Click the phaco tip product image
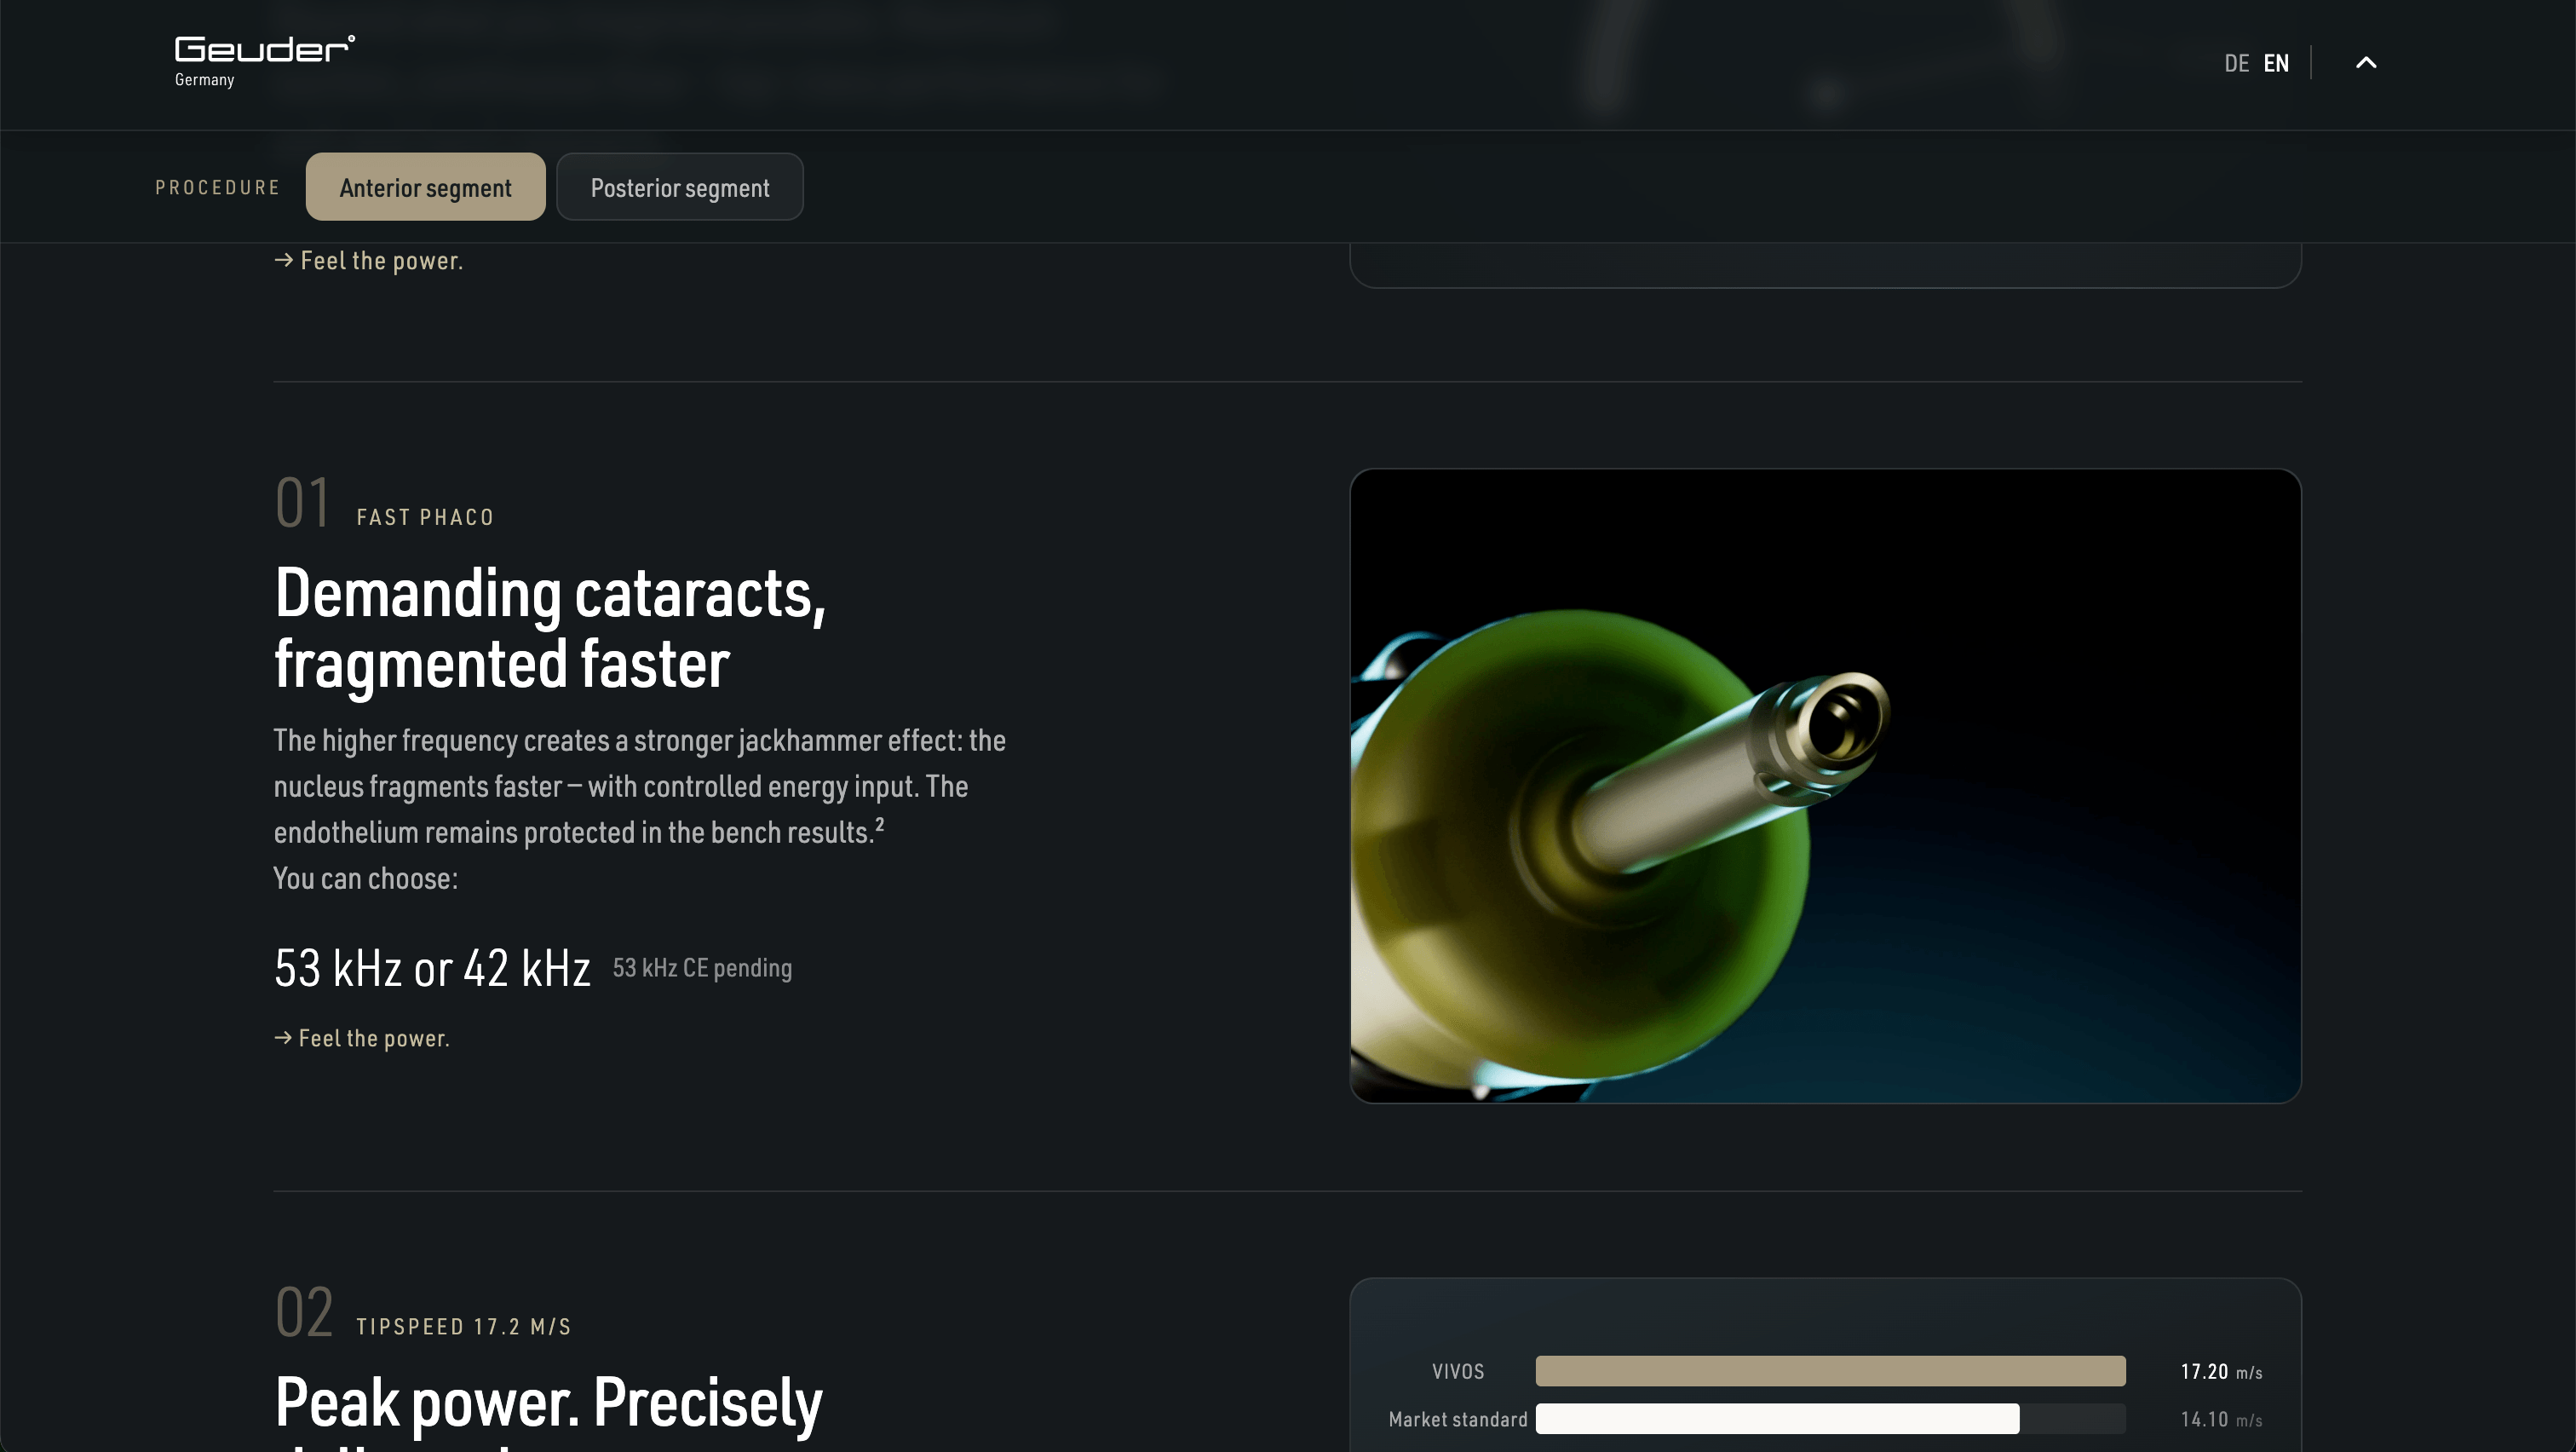 1825,786
